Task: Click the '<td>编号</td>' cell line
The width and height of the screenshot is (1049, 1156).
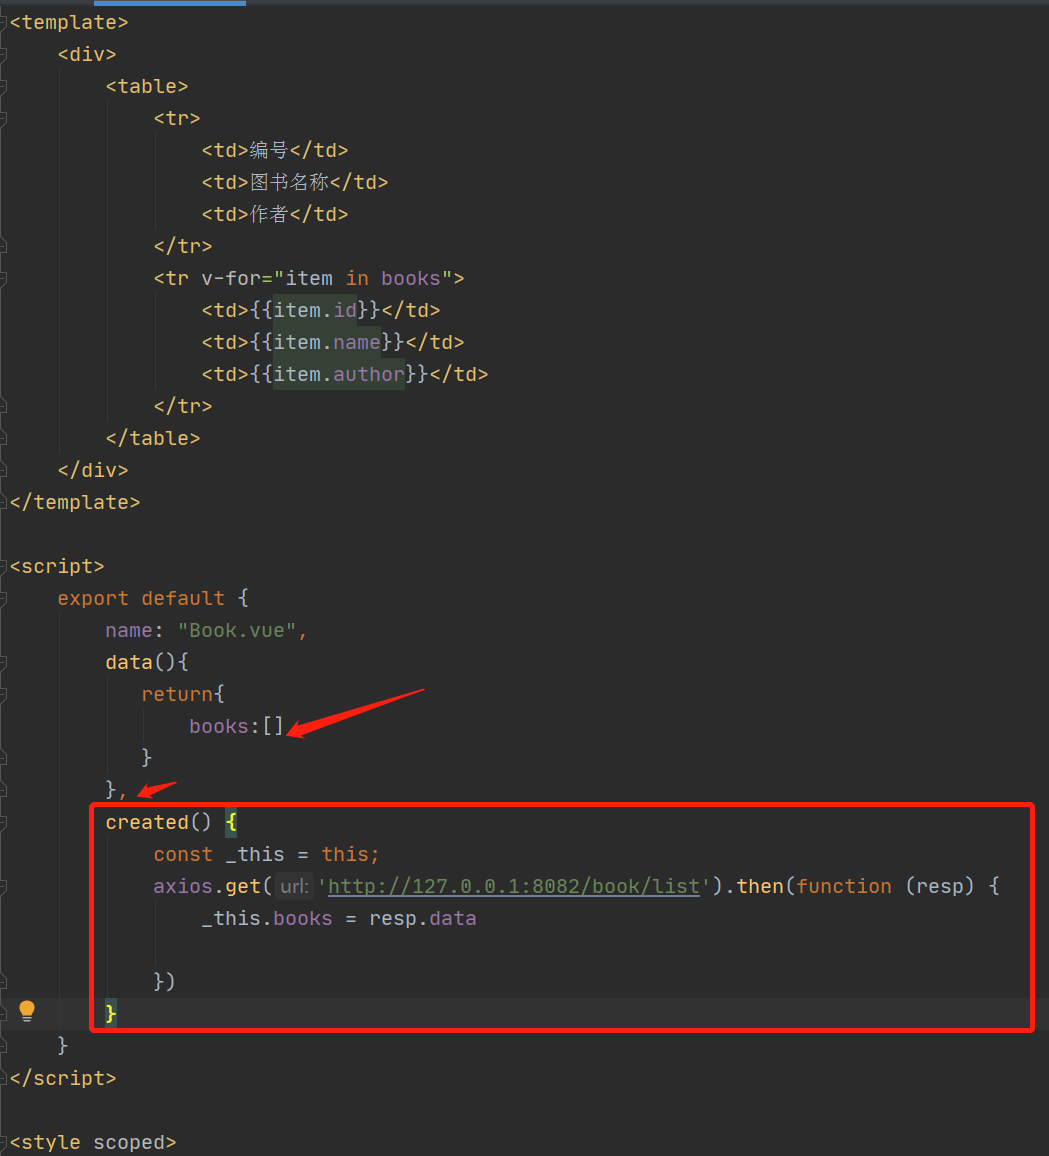Action: (x=275, y=150)
